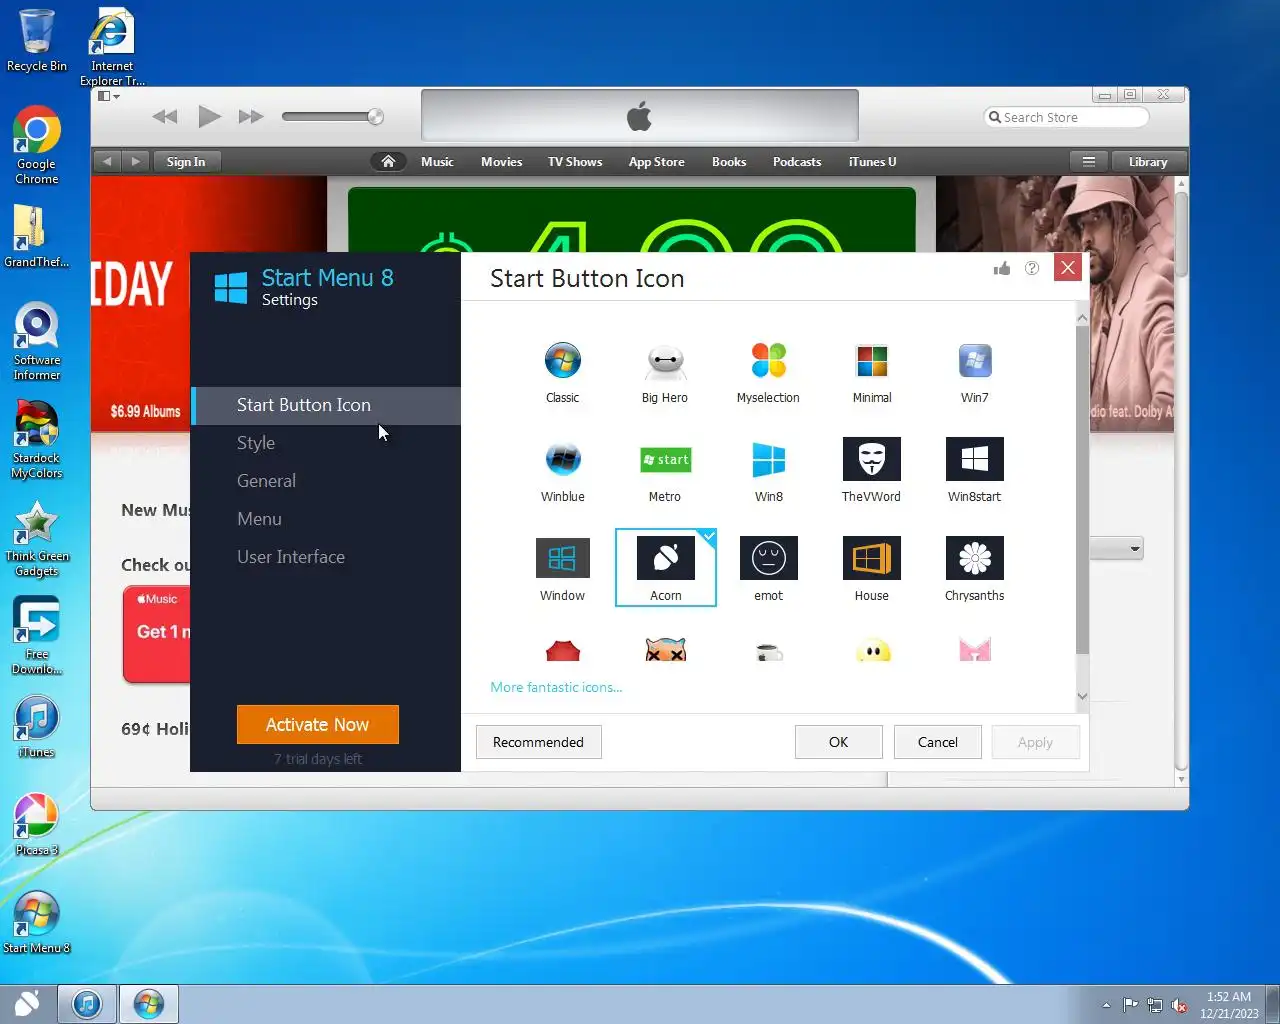Click the iTunes Library button

click(1148, 162)
